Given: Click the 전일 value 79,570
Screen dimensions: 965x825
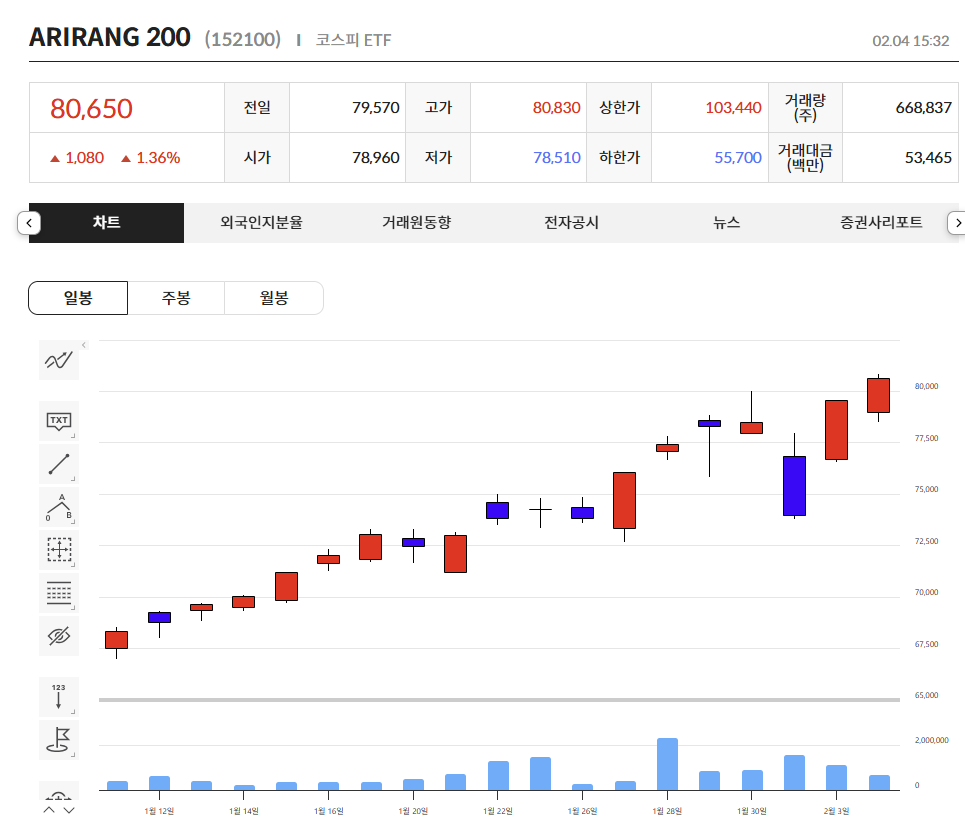Looking at the screenshot, I should tap(375, 108).
